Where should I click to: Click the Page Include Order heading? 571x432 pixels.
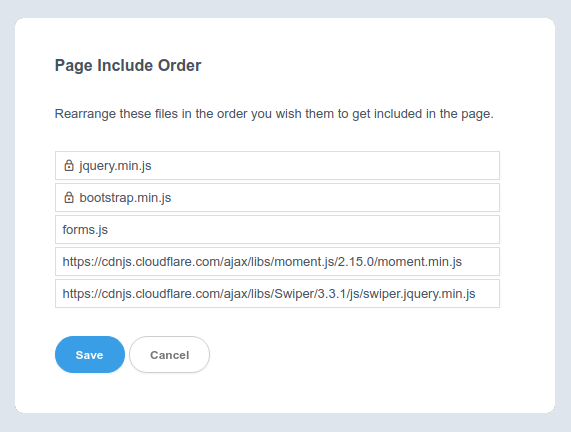click(128, 66)
